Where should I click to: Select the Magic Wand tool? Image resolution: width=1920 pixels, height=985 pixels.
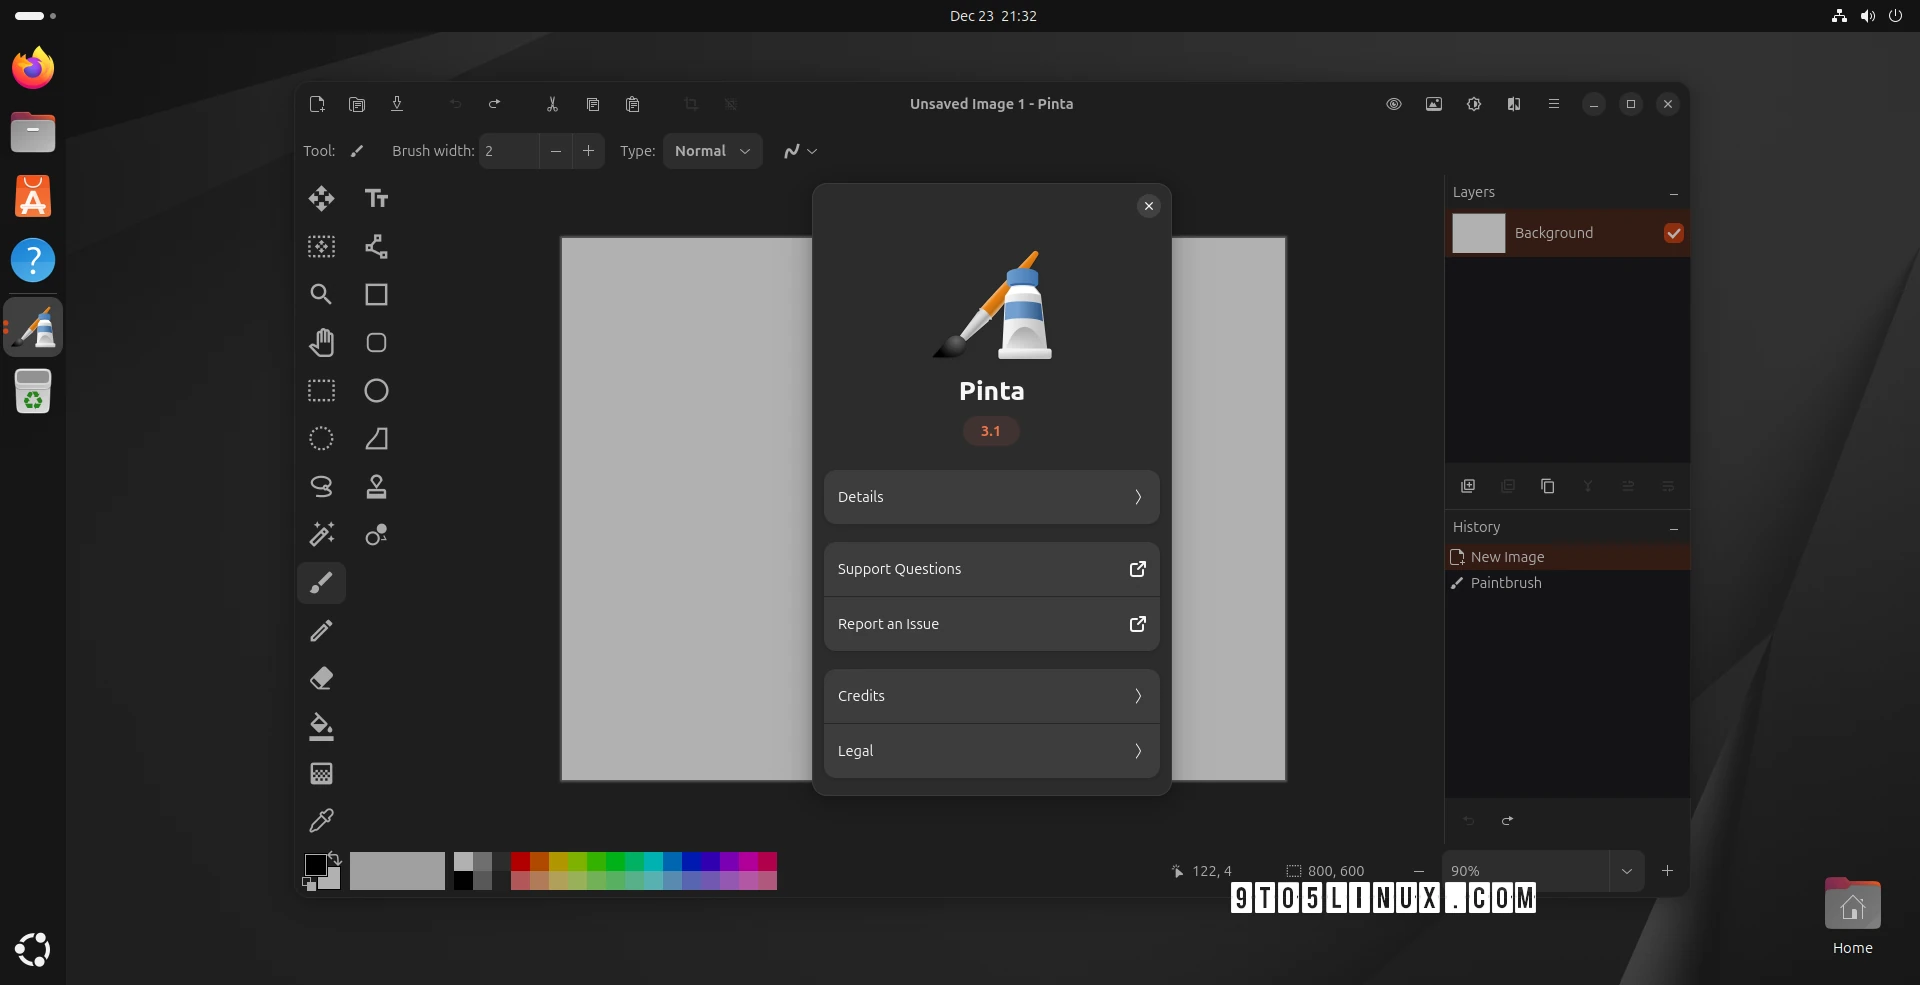321,534
